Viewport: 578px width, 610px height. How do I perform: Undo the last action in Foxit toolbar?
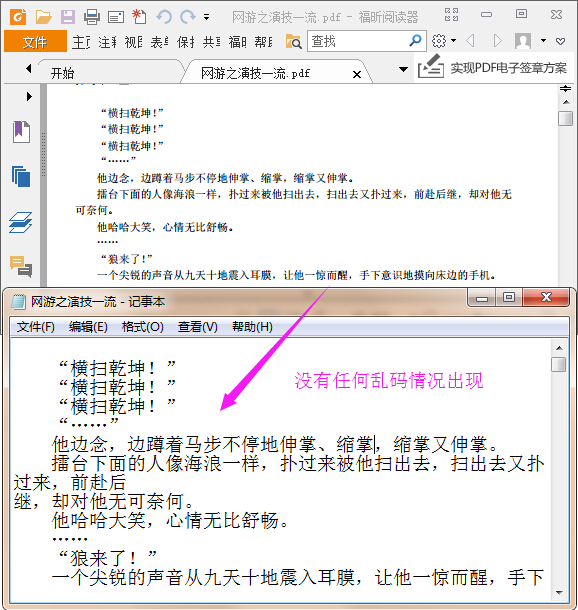click(164, 17)
